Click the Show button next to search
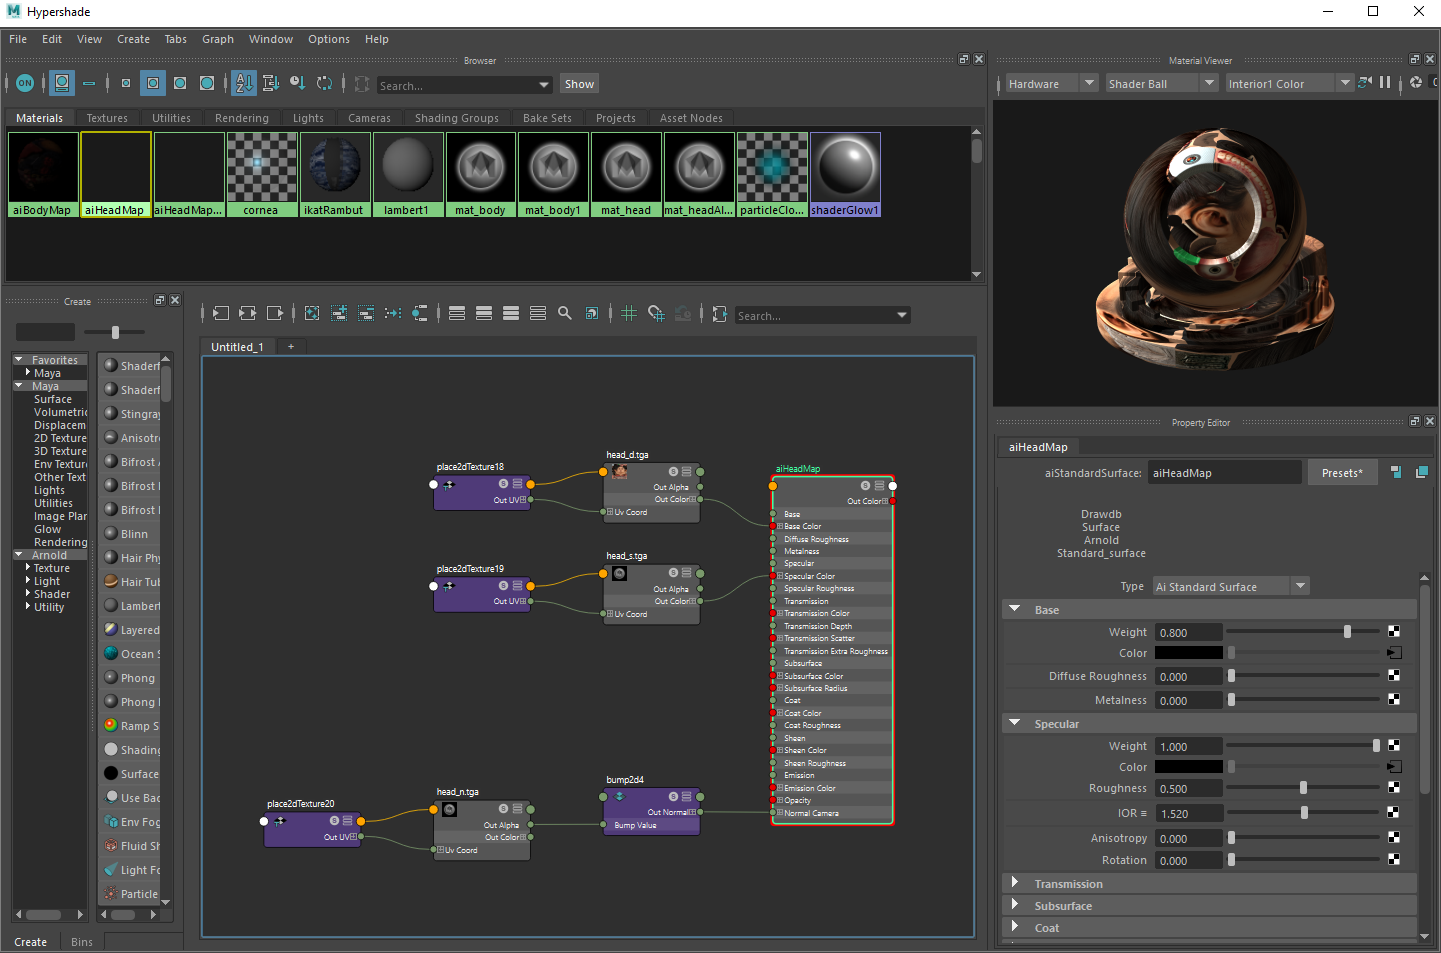The image size is (1441, 953). click(579, 84)
